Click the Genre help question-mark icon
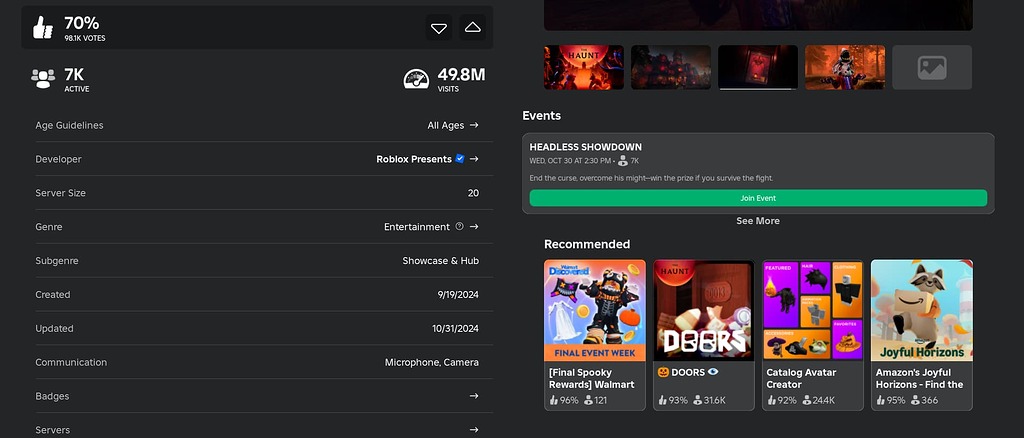1024x438 pixels. pos(460,227)
